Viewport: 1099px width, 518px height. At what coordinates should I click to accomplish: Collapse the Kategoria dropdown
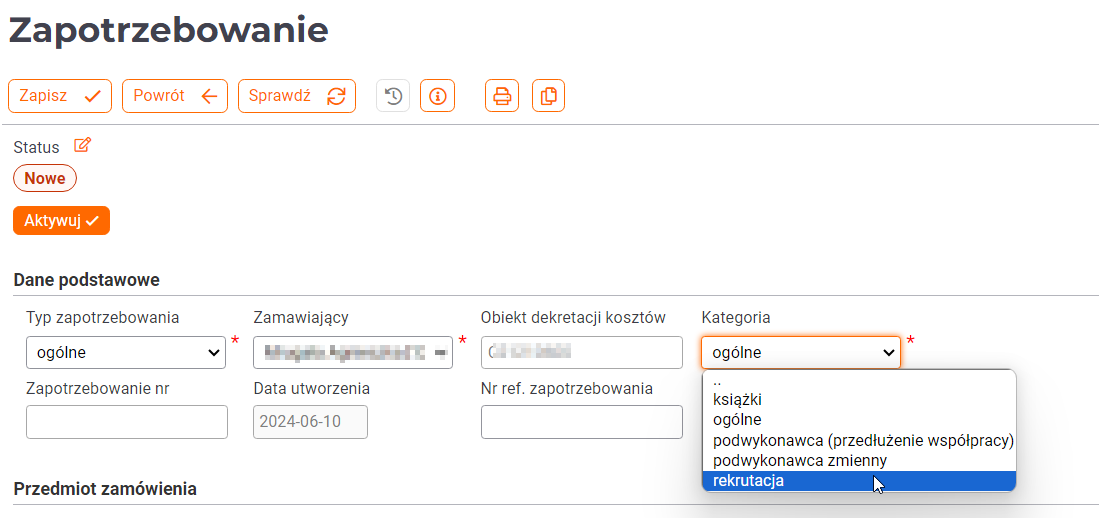coord(801,353)
